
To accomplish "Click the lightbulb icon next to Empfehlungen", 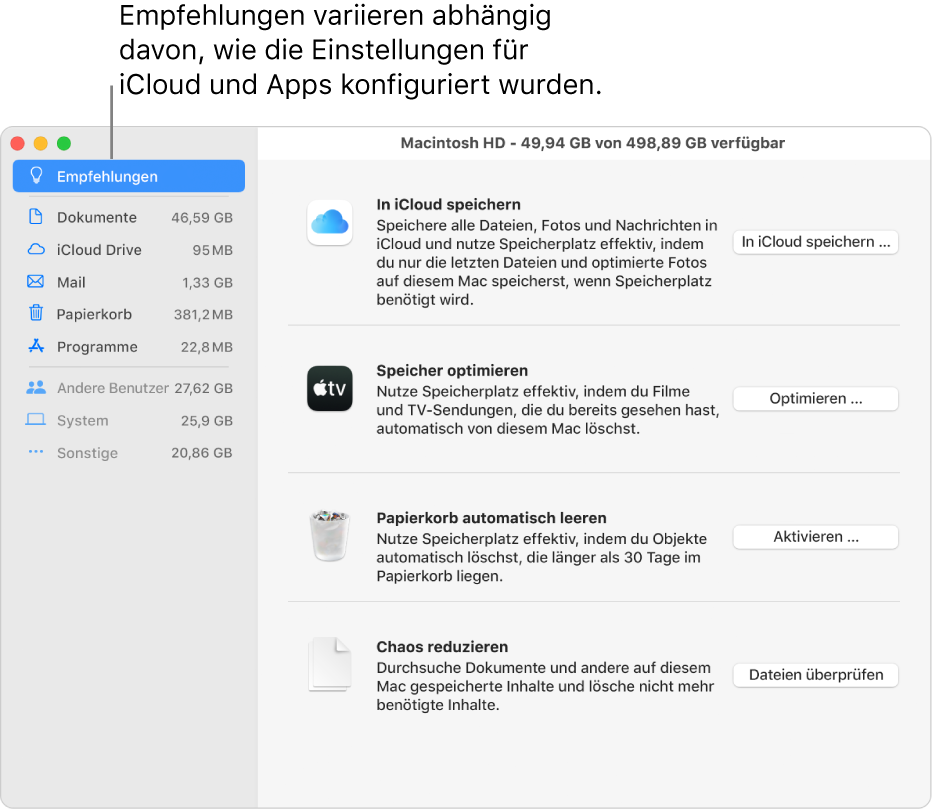I will click(36, 176).
